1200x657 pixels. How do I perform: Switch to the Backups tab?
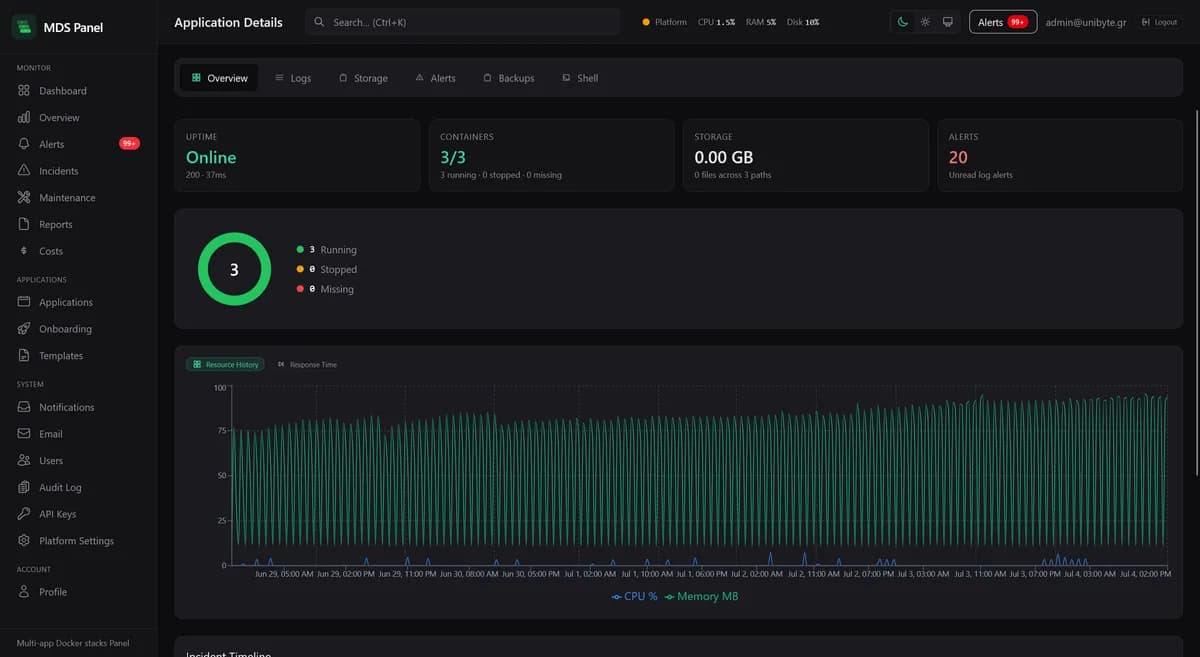(x=508, y=78)
